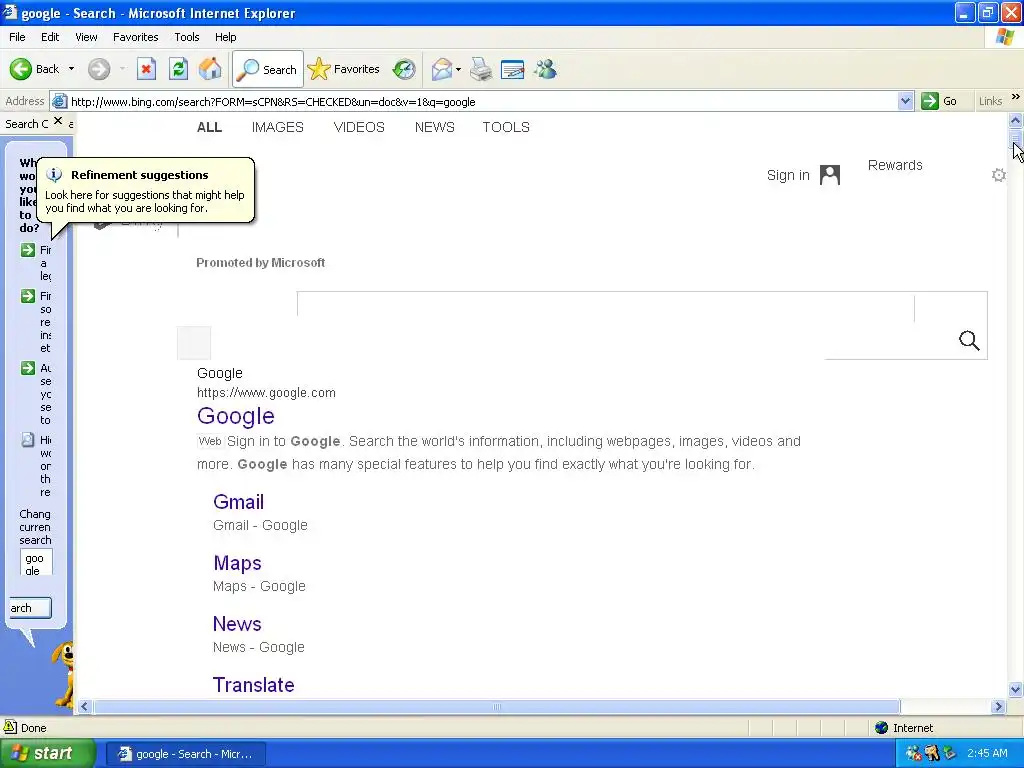Image resolution: width=1024 pixels, height=768 pixels.
Task: Open the Help menu
Action: tap(226, 37)
